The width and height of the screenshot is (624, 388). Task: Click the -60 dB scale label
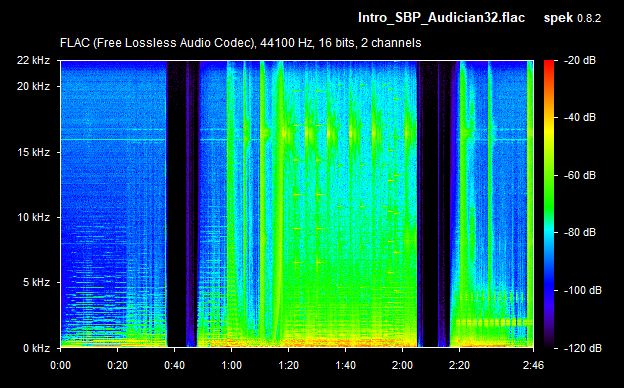[x=580, y=175]
